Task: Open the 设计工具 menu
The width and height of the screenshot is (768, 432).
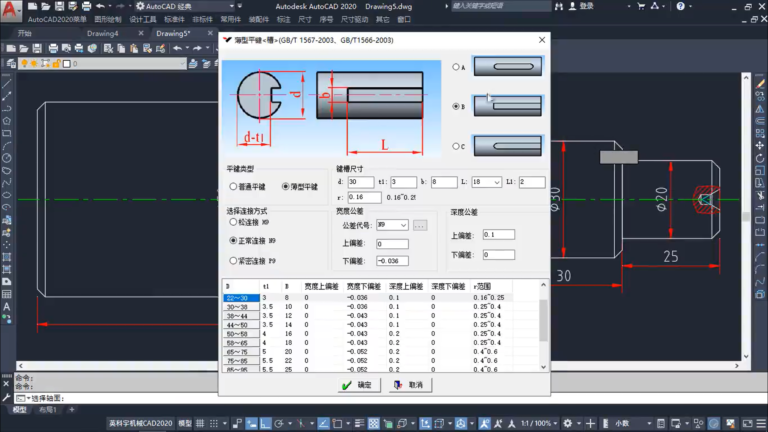Action: pos(143,20)
